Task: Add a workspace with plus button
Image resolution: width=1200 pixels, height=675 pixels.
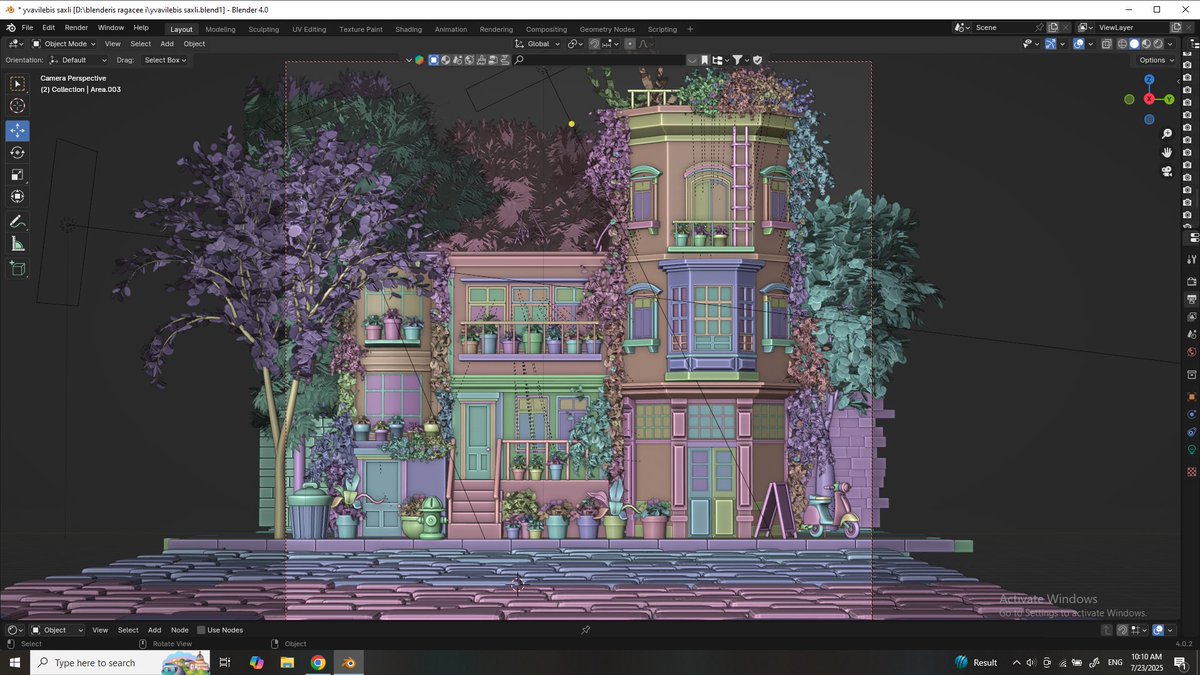Action: [x=690, y=29]
